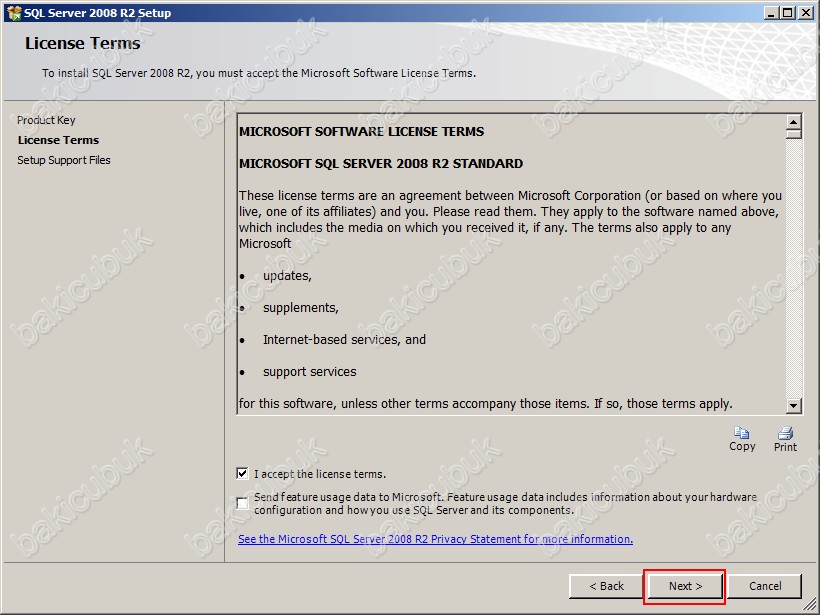This screenshot has height=615, width=820.
Task: Toggle the 'I accept the license terms' checkbox
Action: [243, 474]
